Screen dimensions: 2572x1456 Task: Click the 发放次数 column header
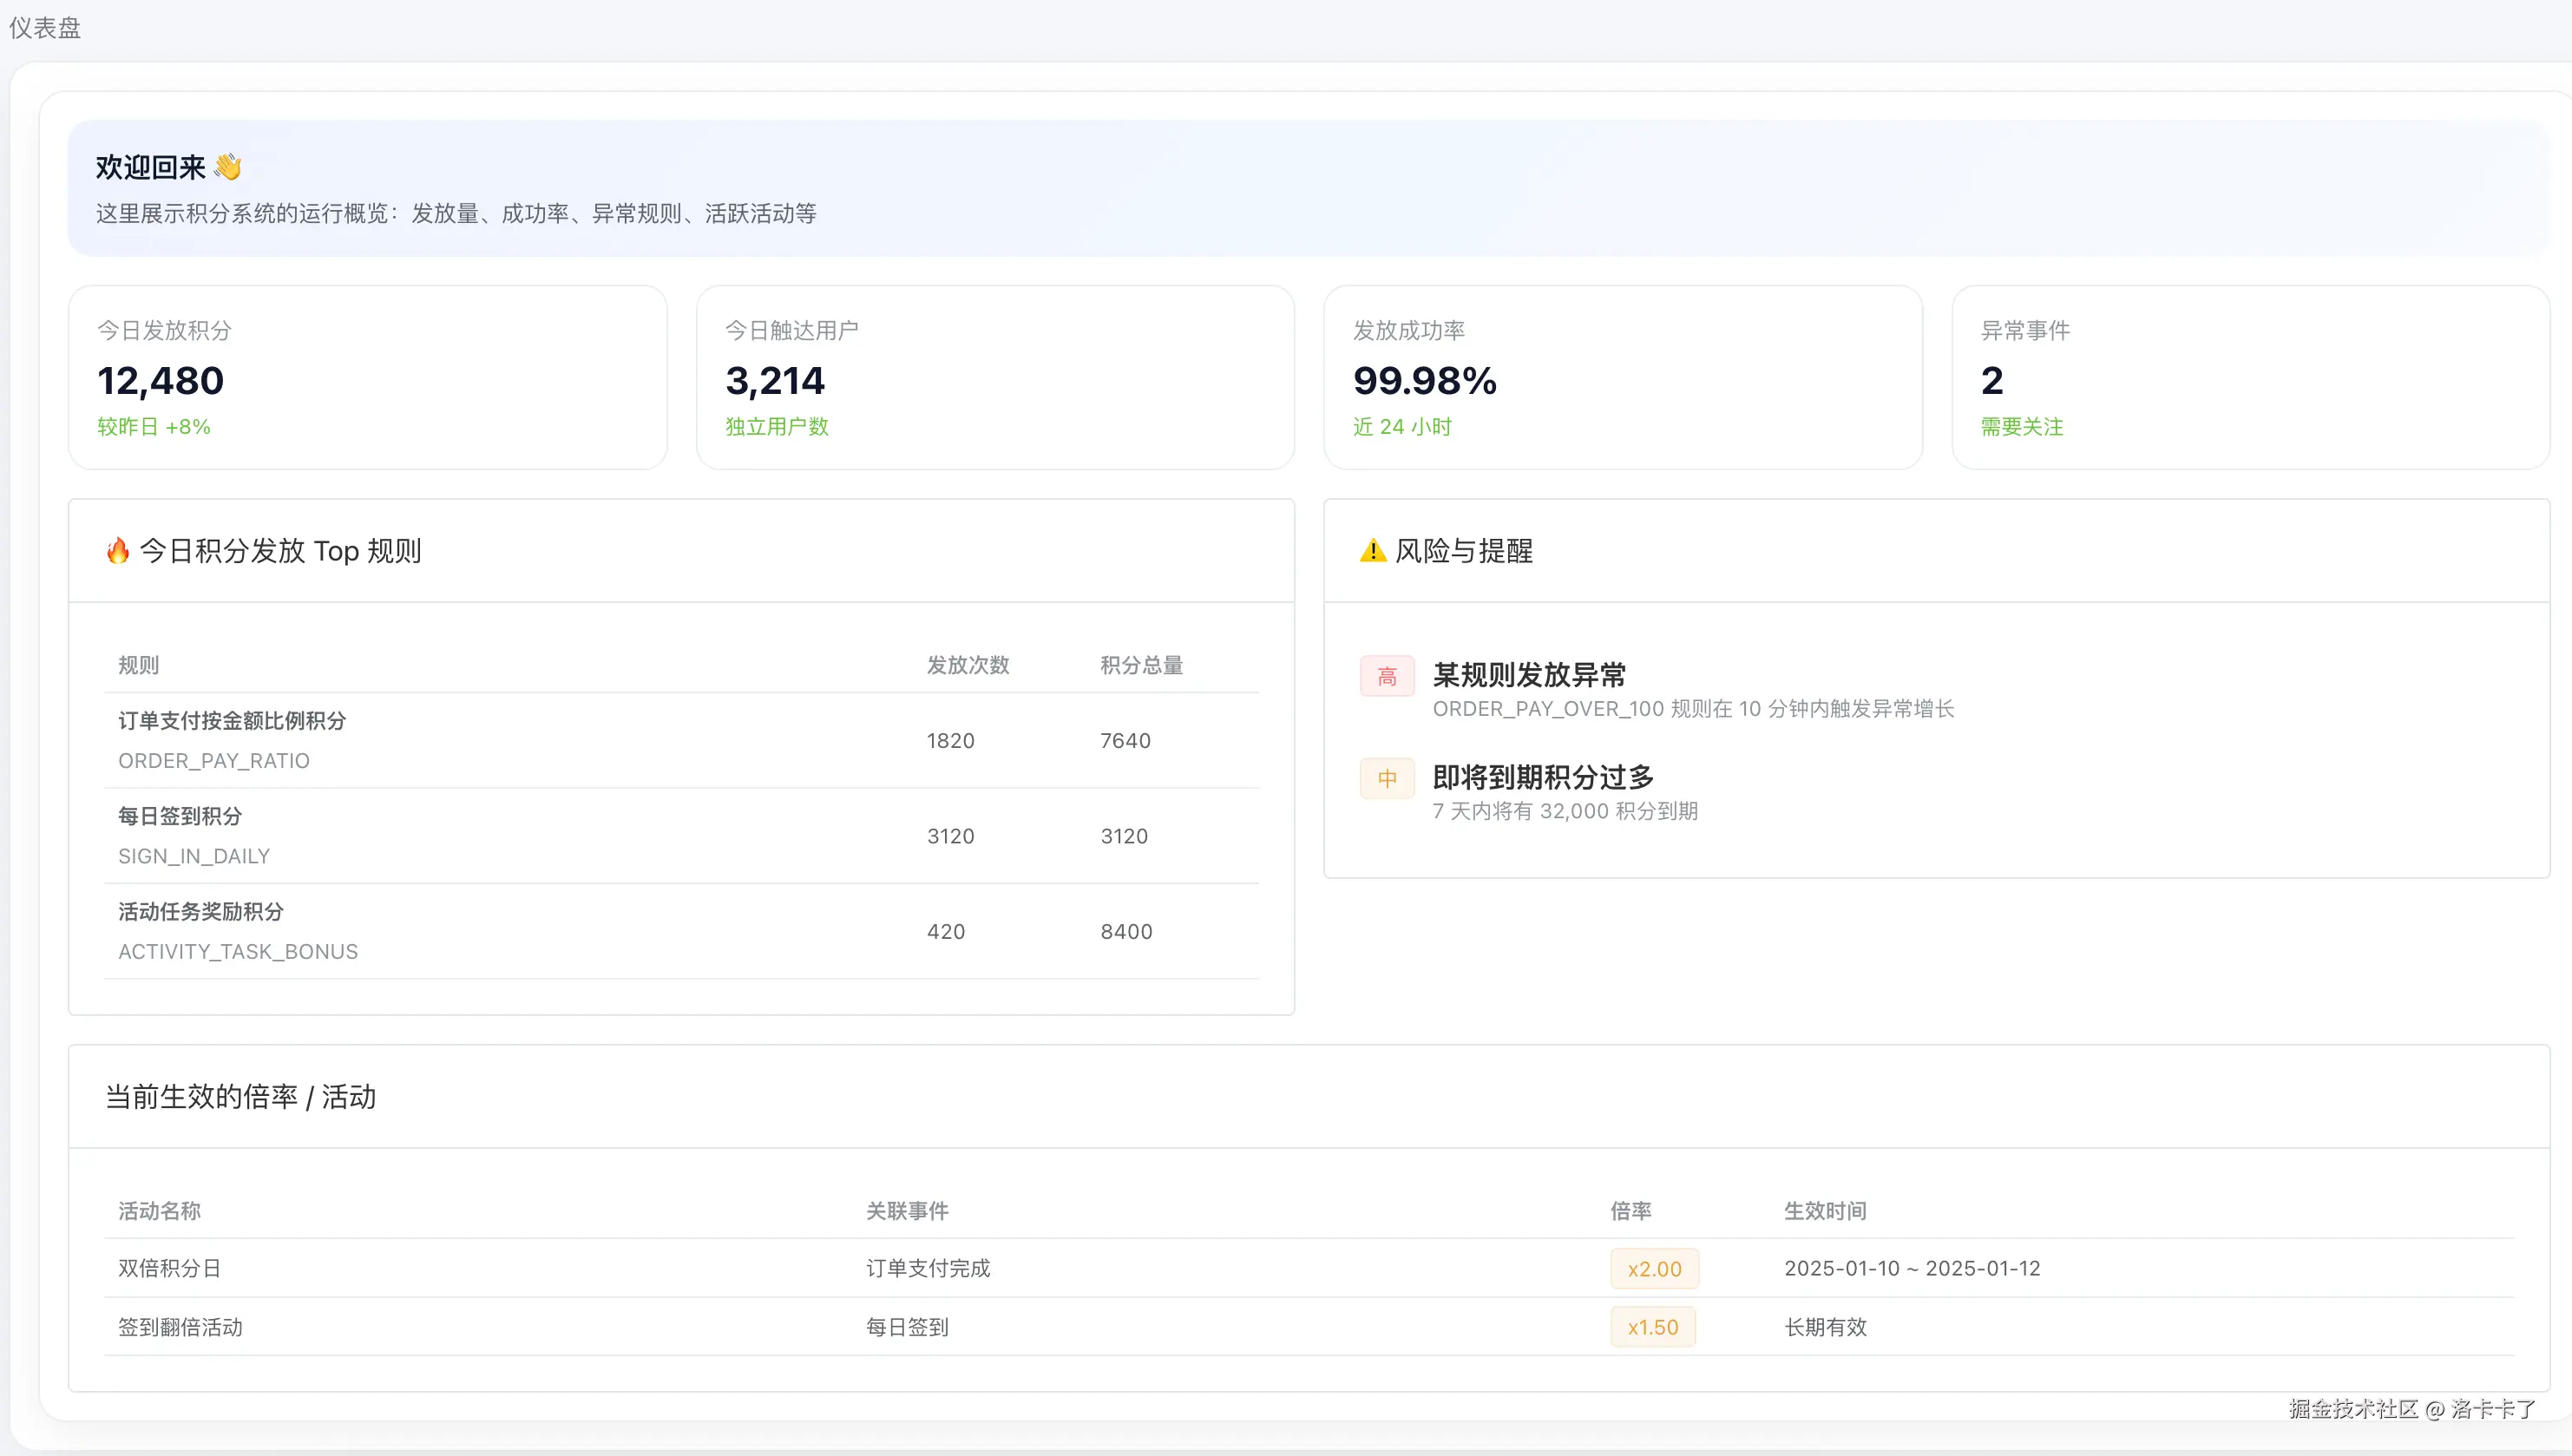[x=967, y=665]
